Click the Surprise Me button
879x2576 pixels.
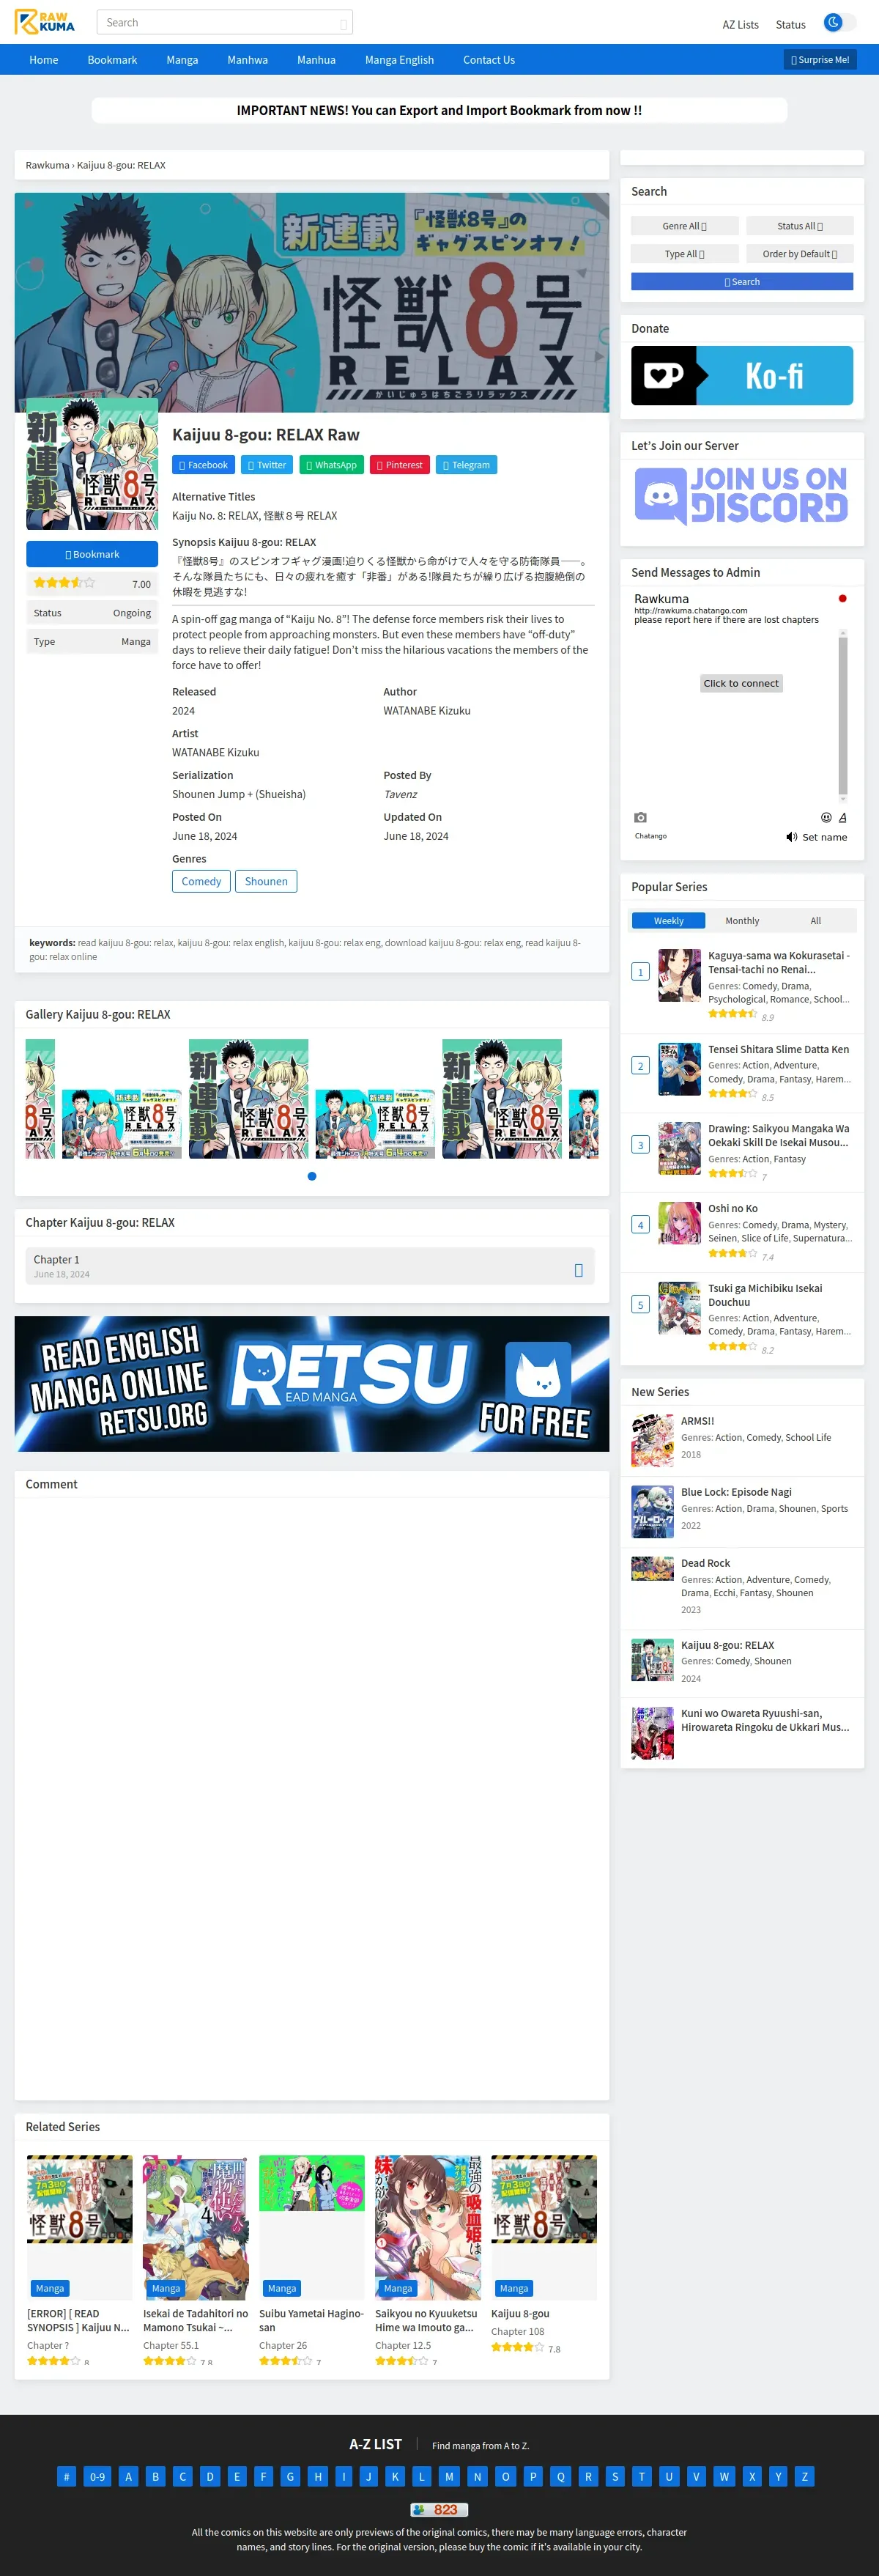(x=820, y=60)
